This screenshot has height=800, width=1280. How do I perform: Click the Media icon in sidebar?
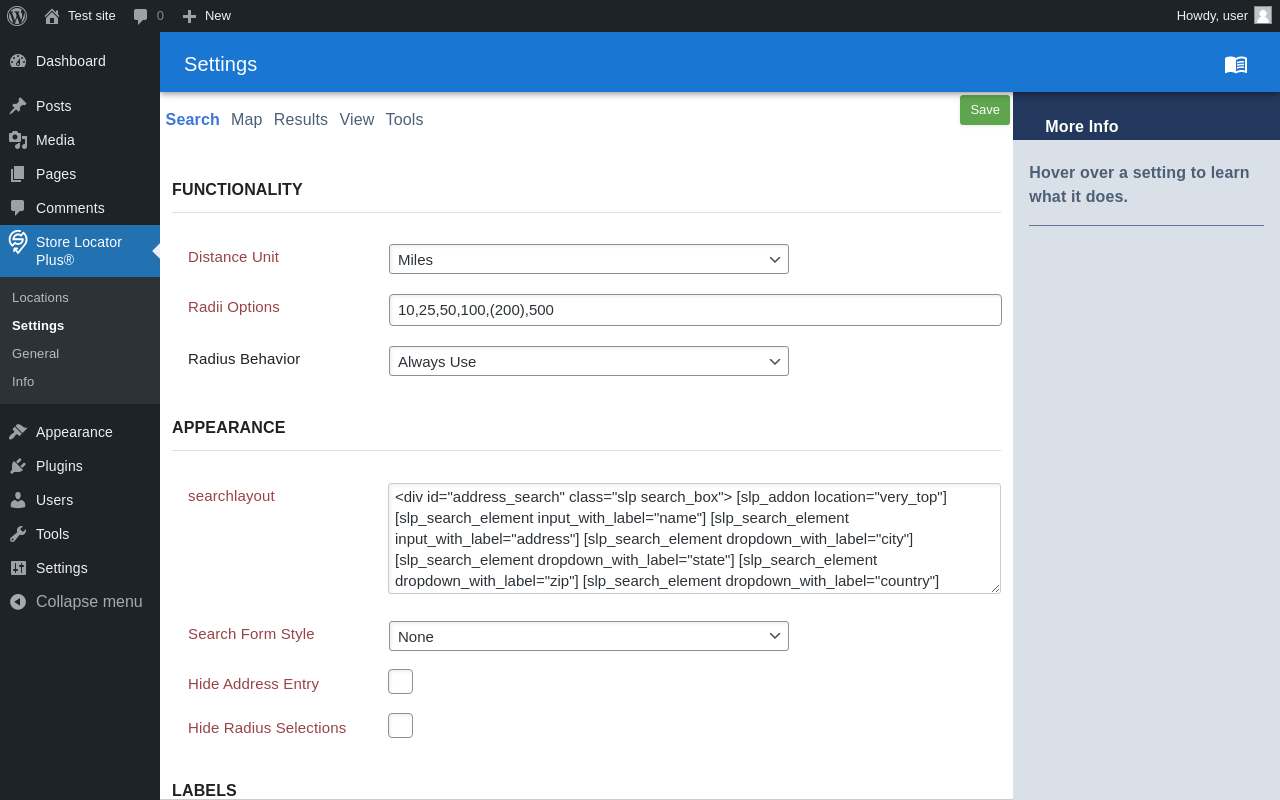coord(18,140)
